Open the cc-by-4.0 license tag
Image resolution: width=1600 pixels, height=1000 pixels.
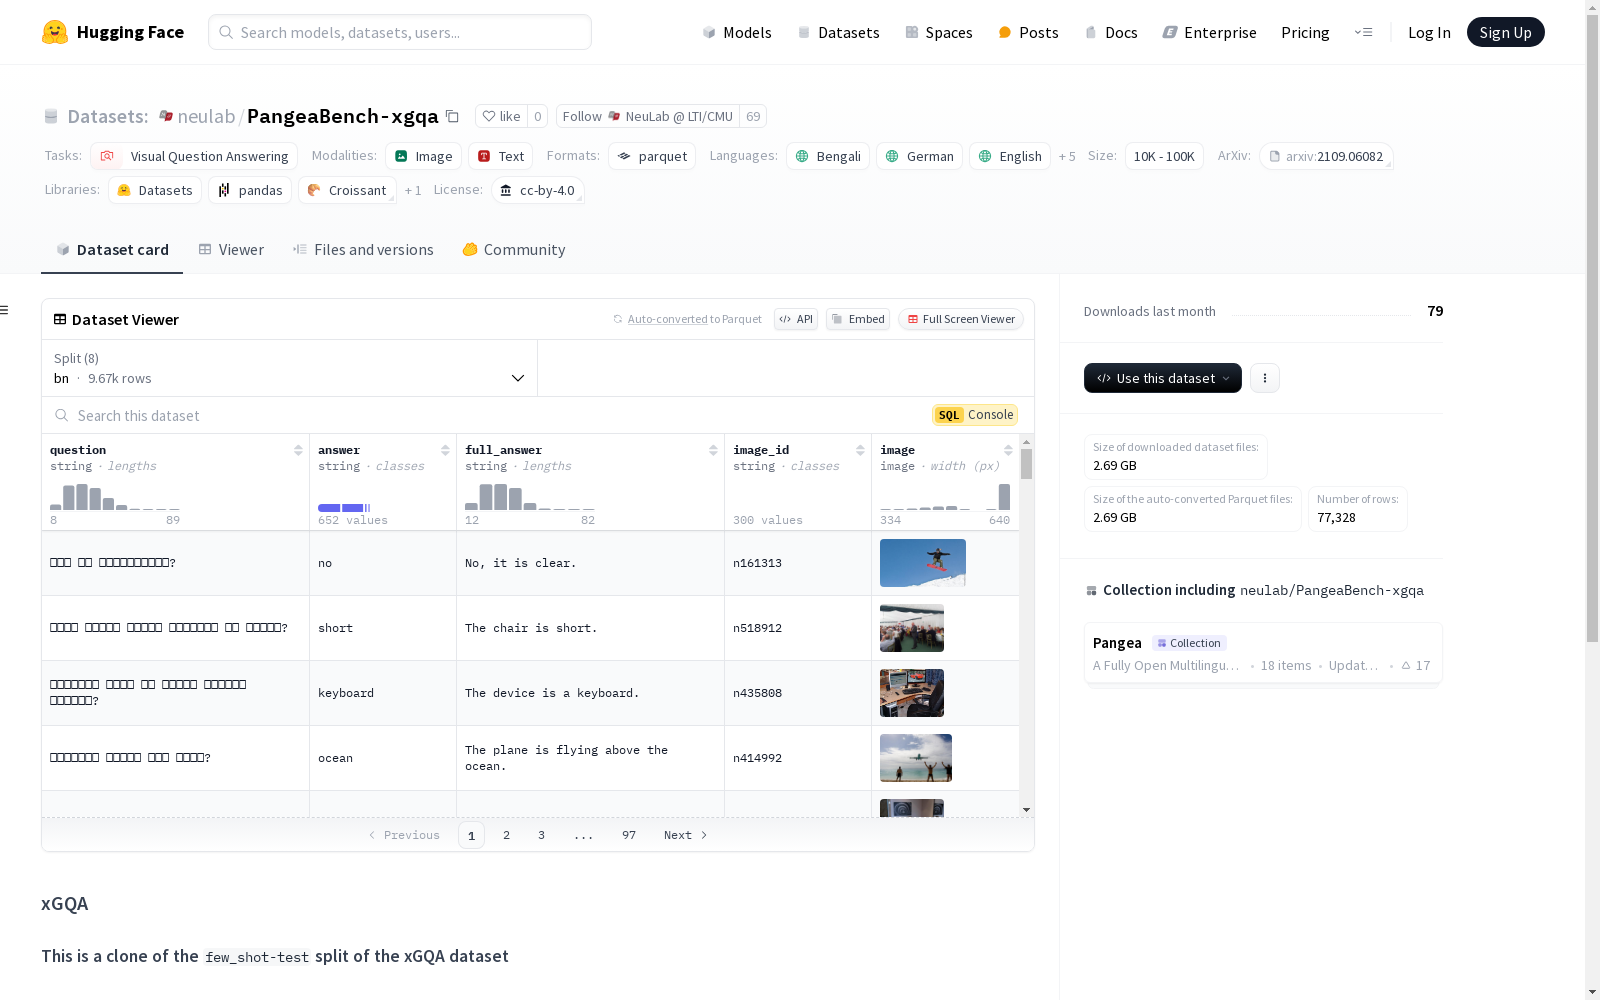[538, 190]
